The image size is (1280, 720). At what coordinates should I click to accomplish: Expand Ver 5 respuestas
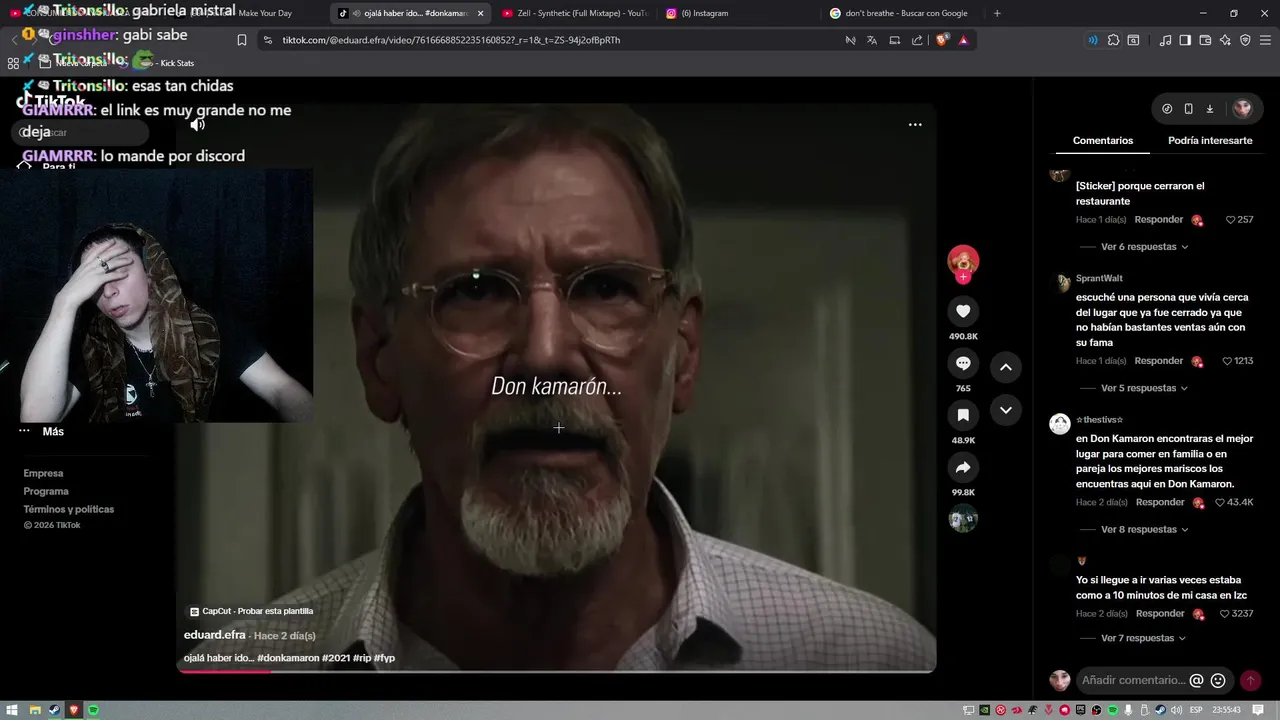[x=1144, y=388]
